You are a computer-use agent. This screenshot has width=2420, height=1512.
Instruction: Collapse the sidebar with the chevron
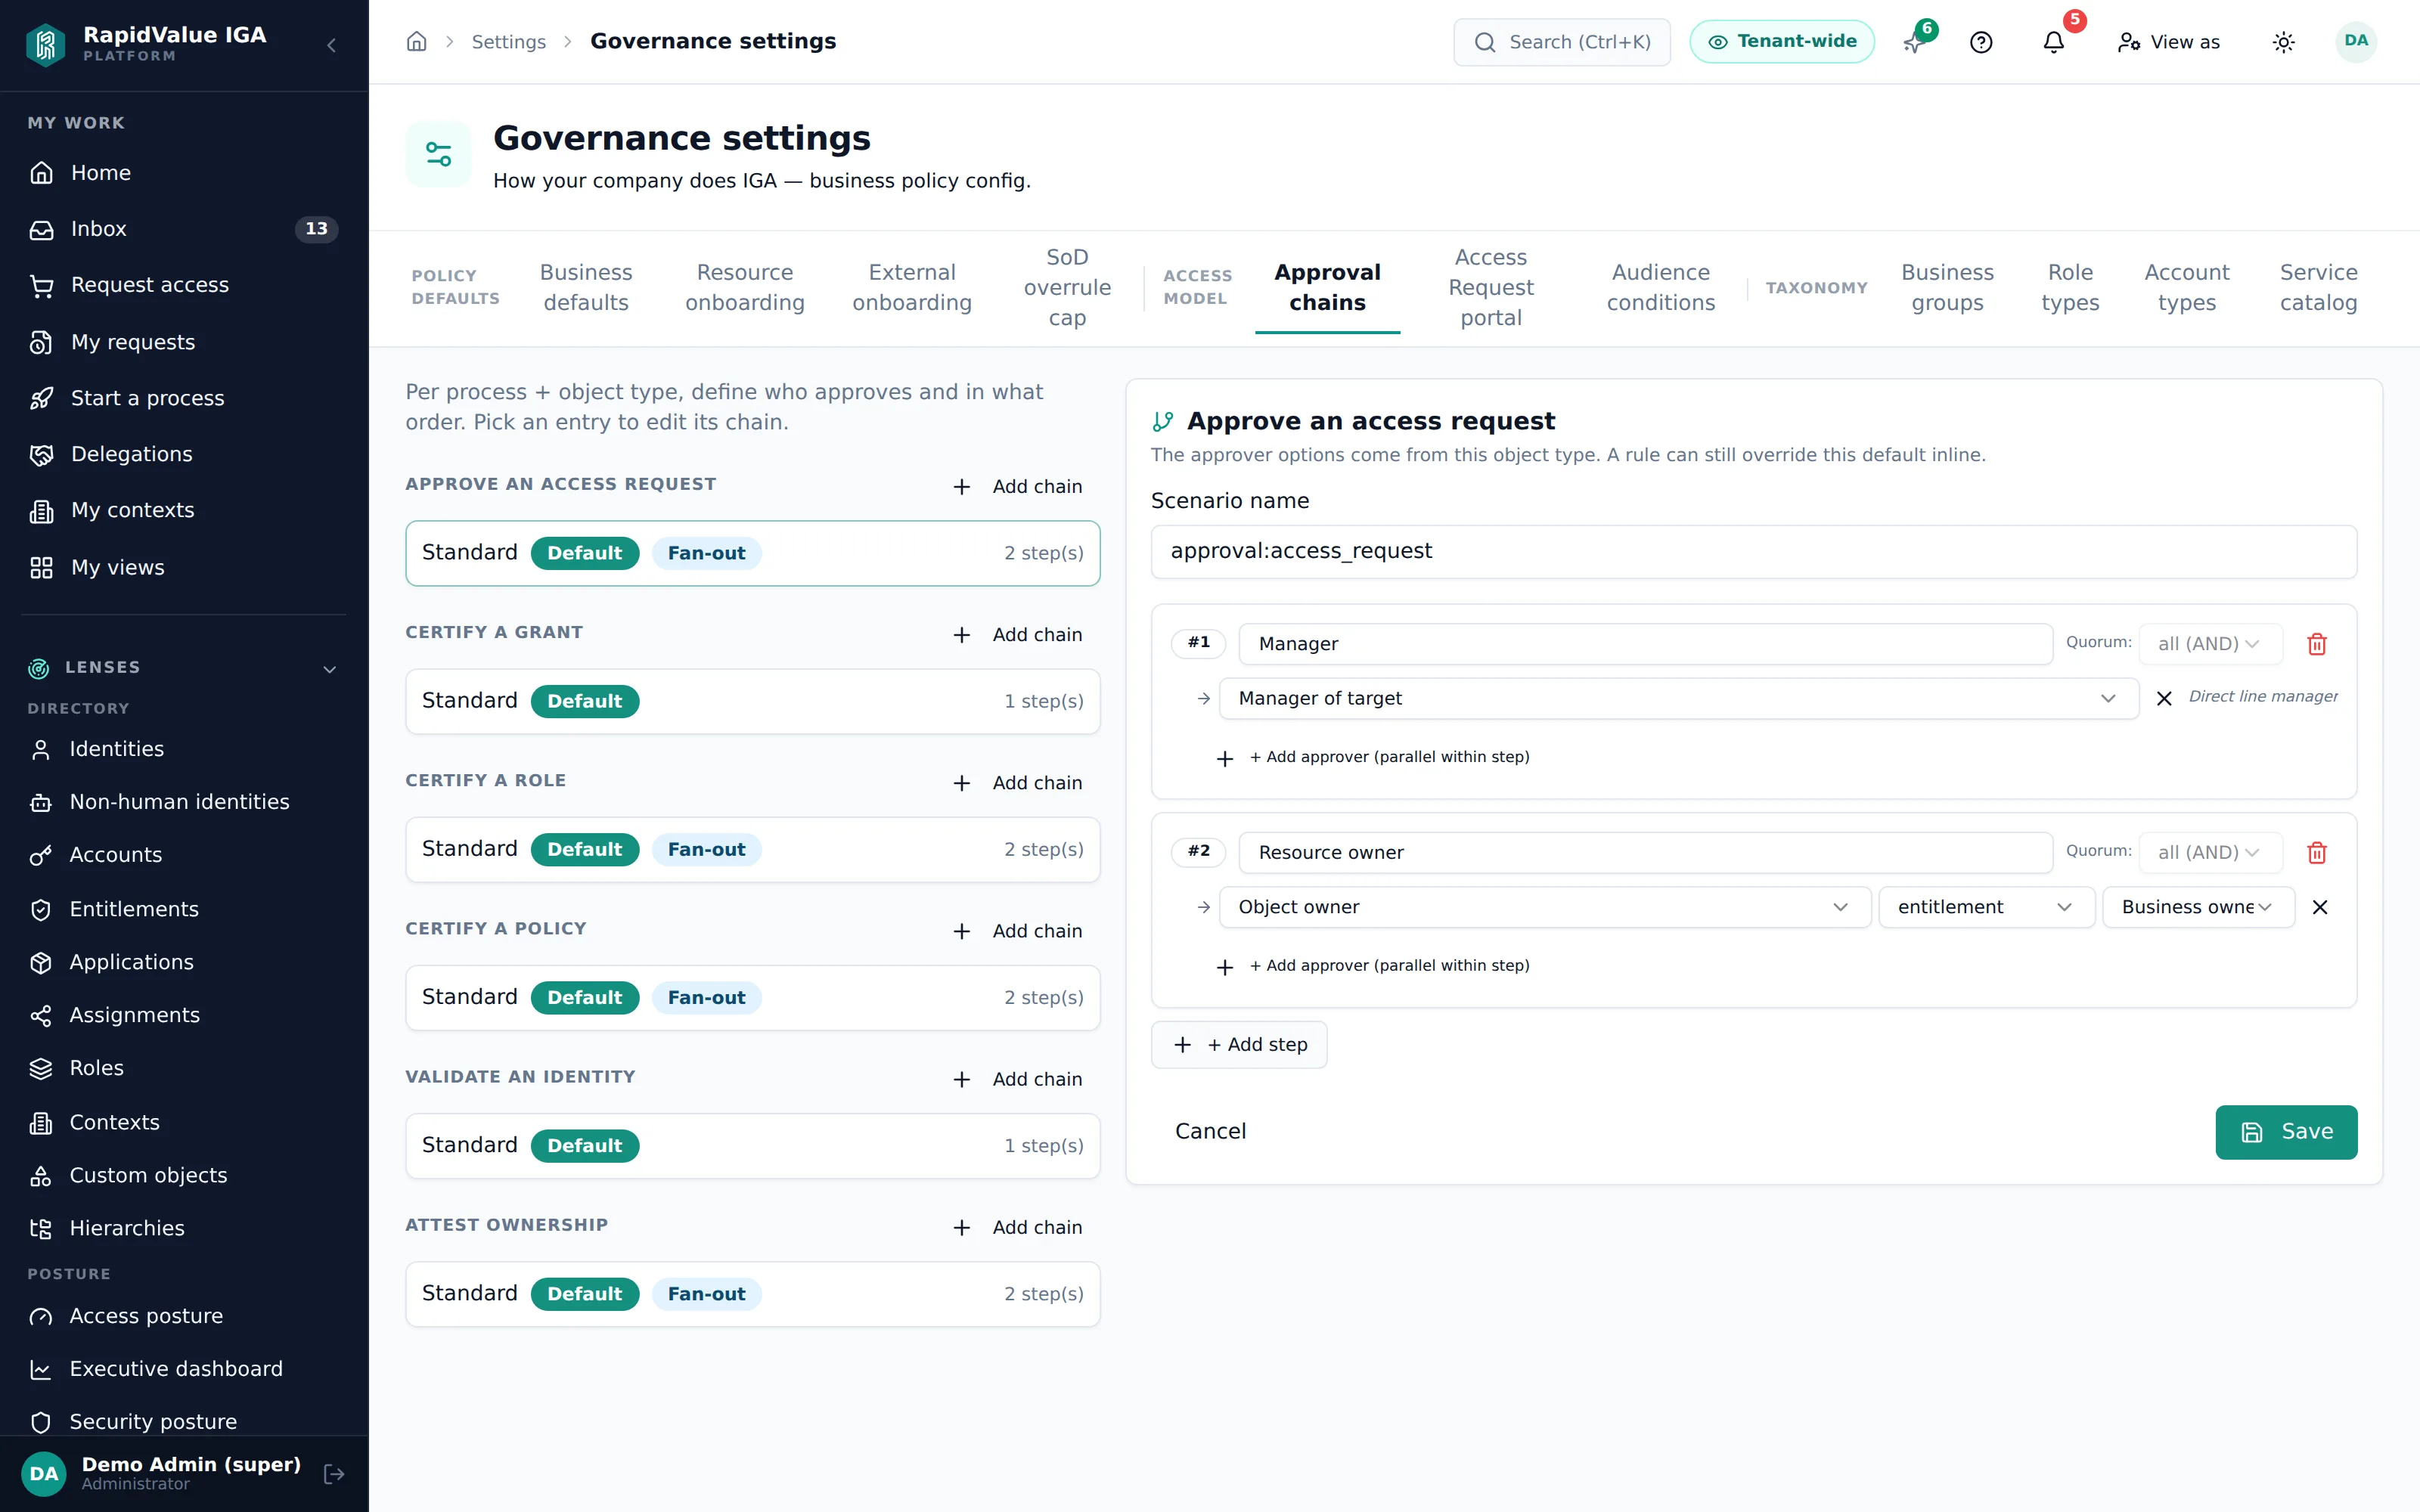(331, 45)
